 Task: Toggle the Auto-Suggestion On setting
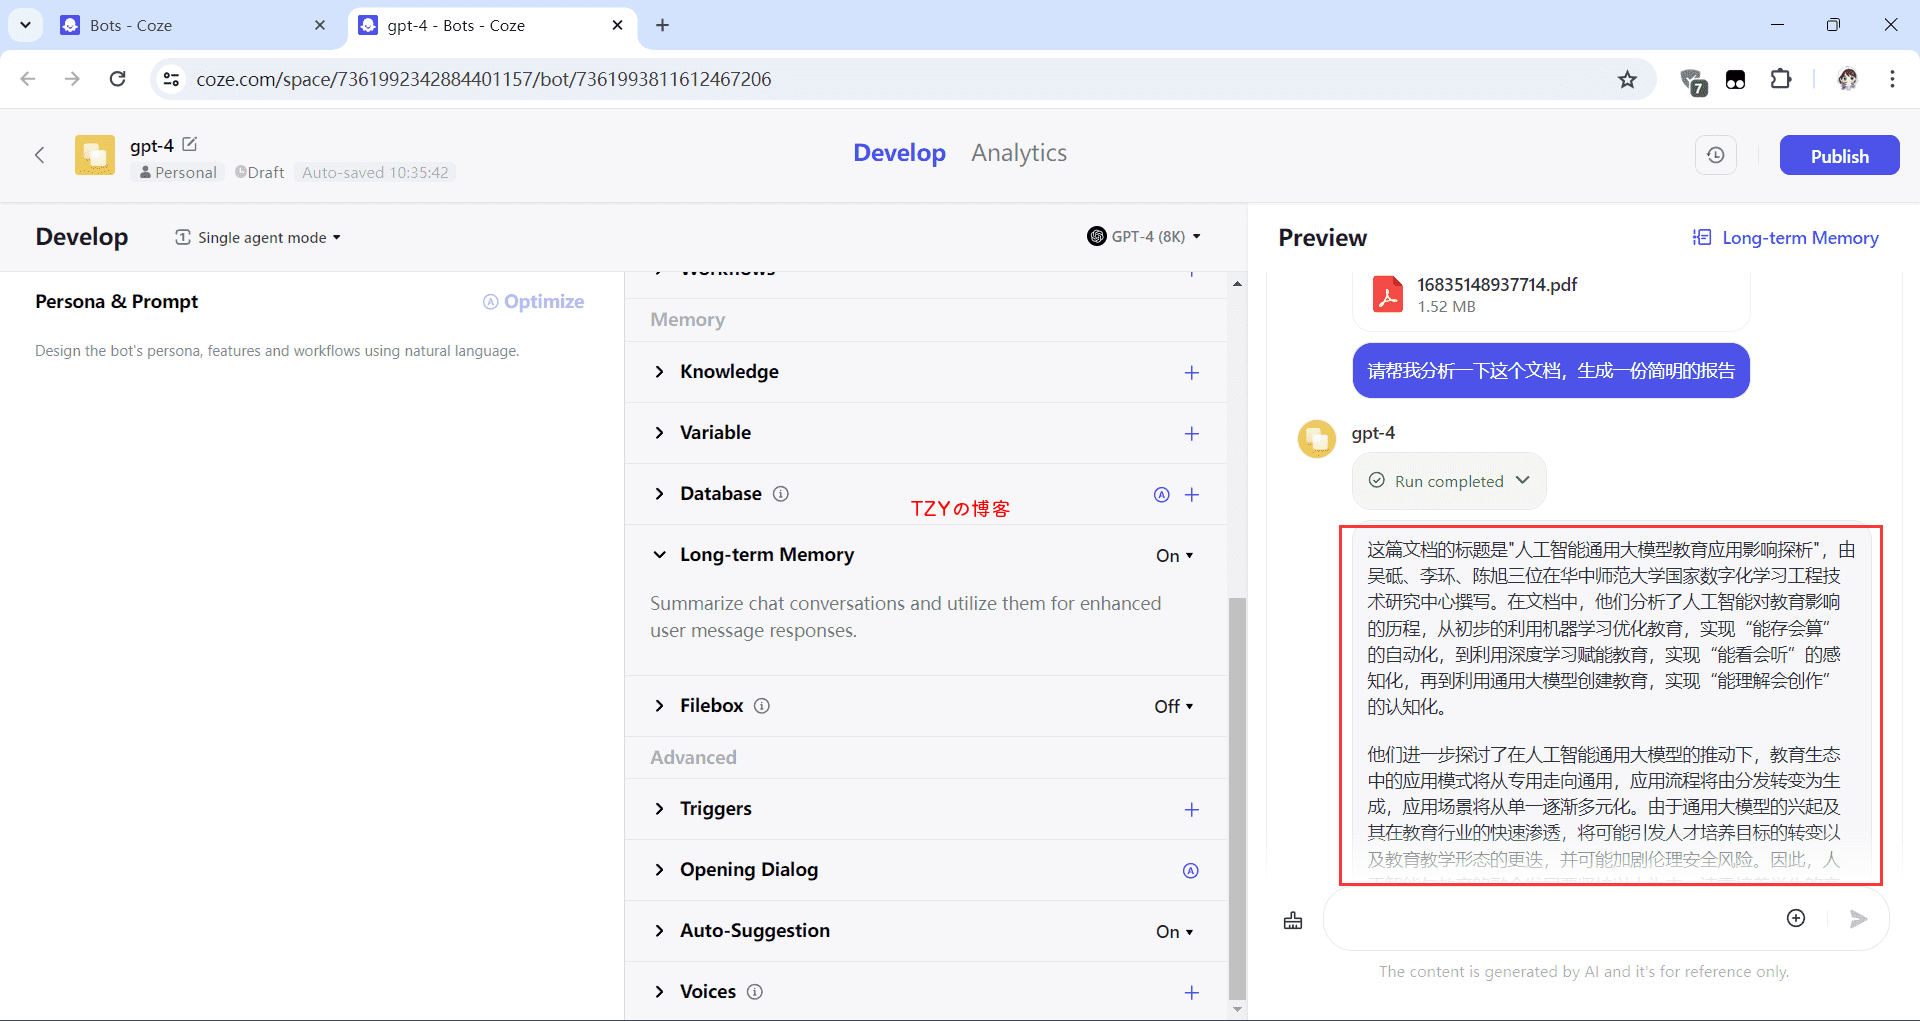[1174, 931]
